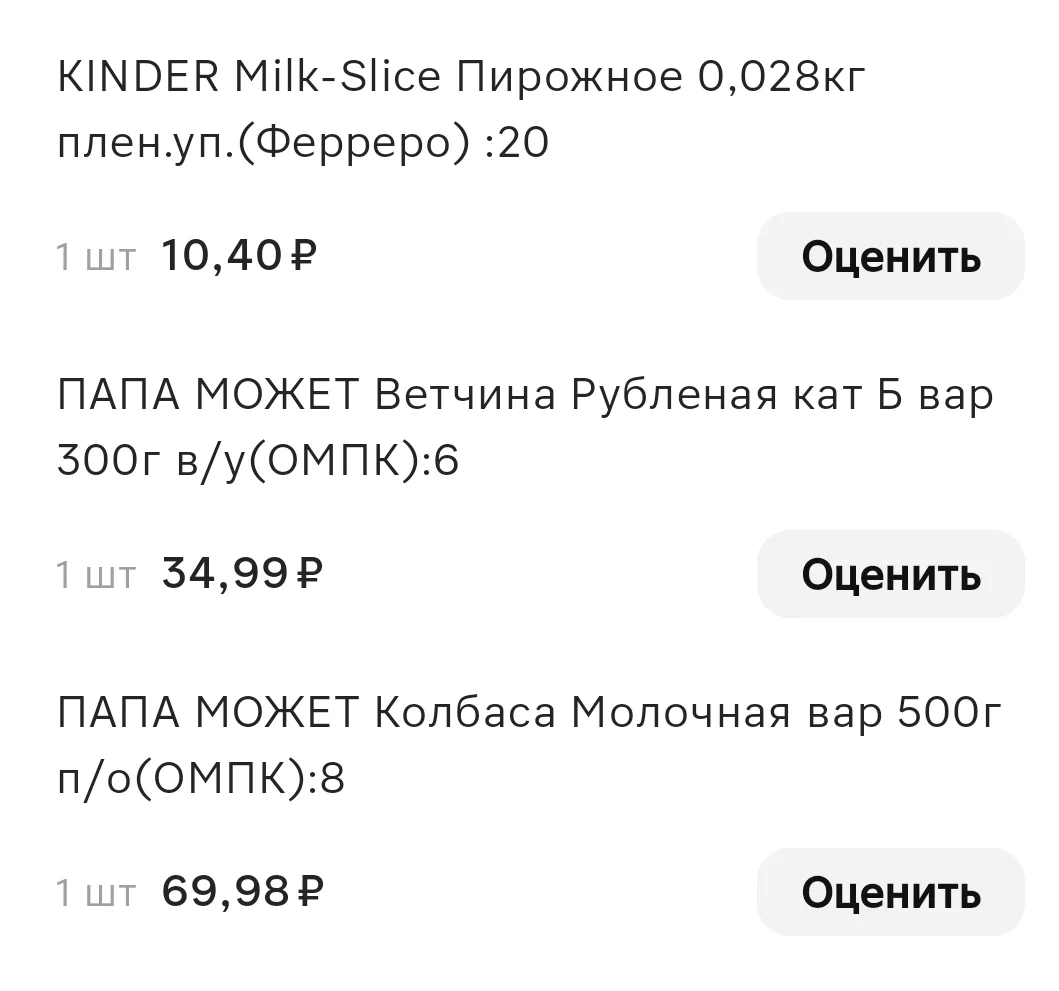Click the ruble sign after 34,99
Image resolution: width=1059 pixels, height=991 pixels.
pos(310,574)
